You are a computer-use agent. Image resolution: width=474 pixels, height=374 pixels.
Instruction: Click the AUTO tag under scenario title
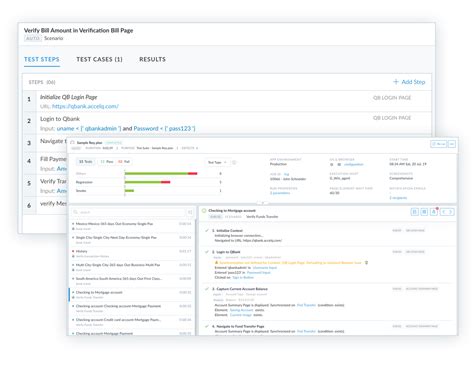click(33, 38)
